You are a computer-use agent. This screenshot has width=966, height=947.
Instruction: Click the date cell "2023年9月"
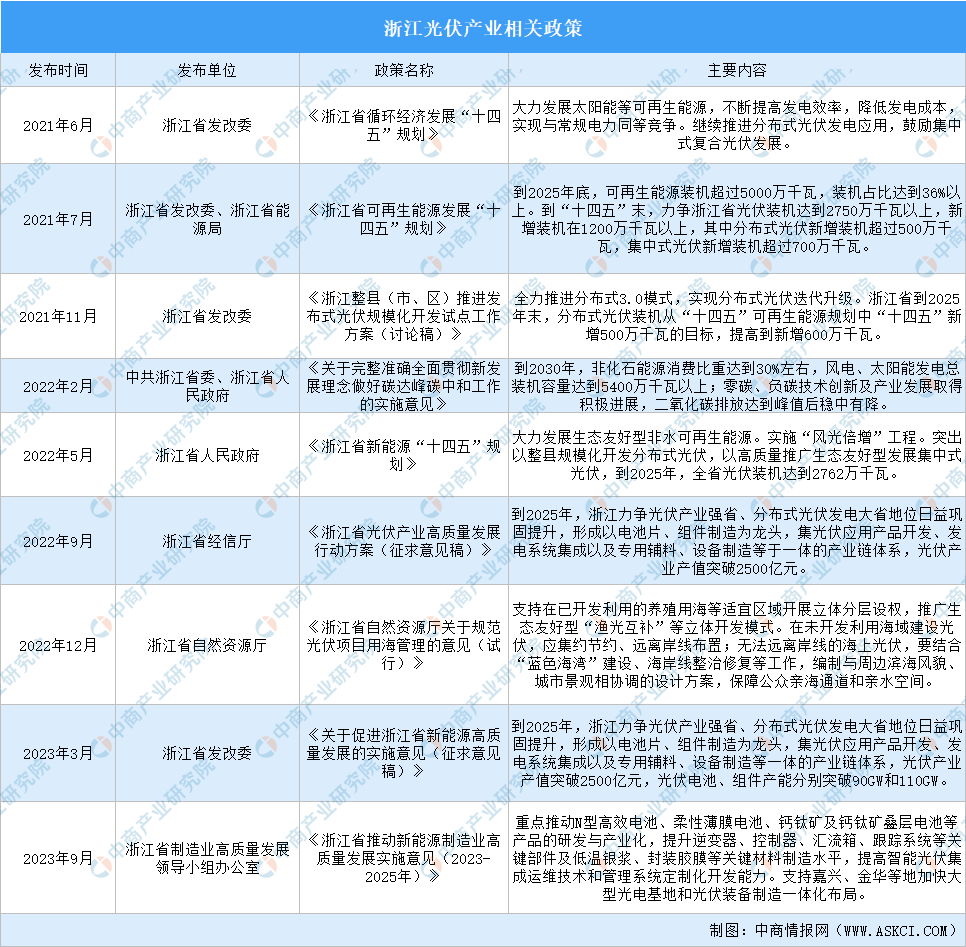coord(58,858)
